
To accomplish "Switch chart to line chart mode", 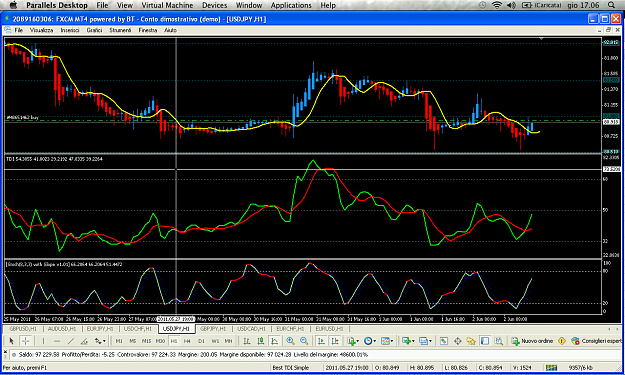I will (x=275, y=341).
